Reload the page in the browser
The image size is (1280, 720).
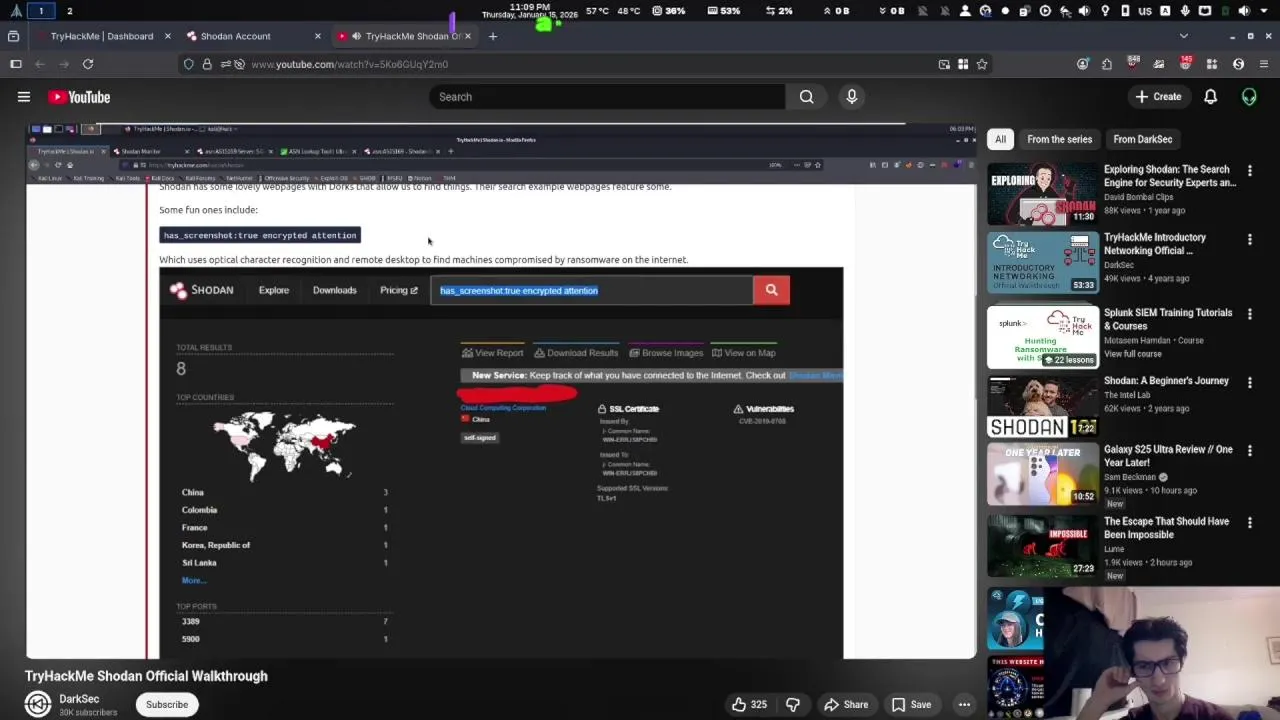pyautogui.click(x=88, y=64)
